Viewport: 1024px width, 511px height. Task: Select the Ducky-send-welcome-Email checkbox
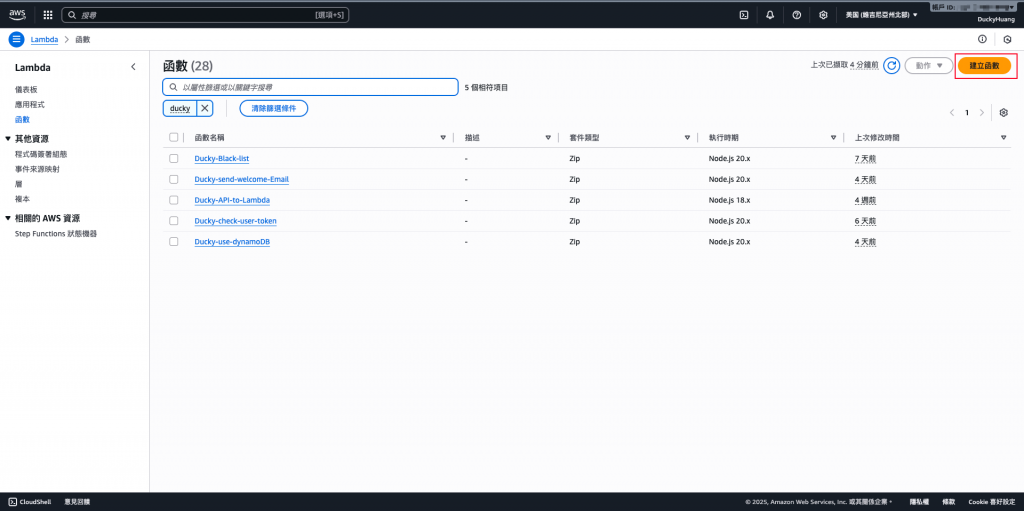173,179
